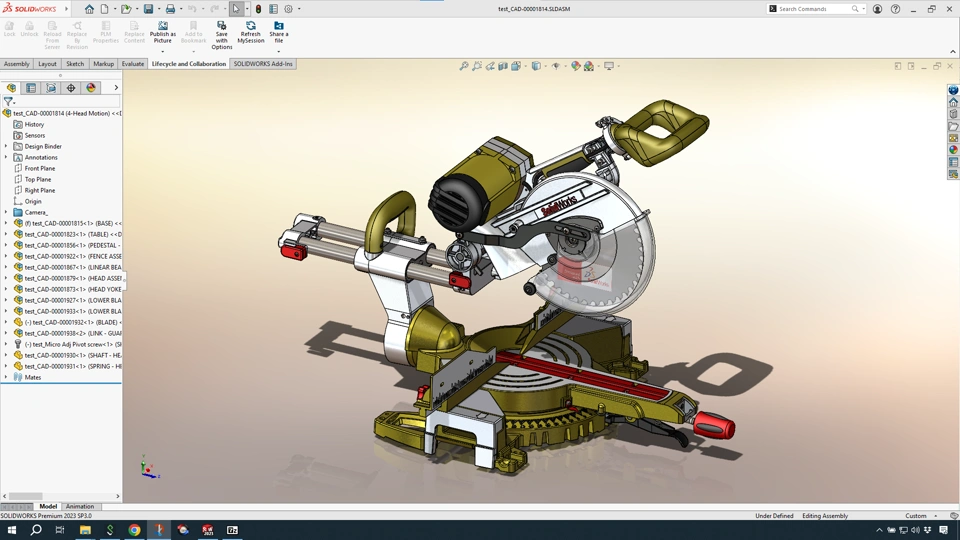
Task: Open Windows Start button on taskbar
Action: 11,530
